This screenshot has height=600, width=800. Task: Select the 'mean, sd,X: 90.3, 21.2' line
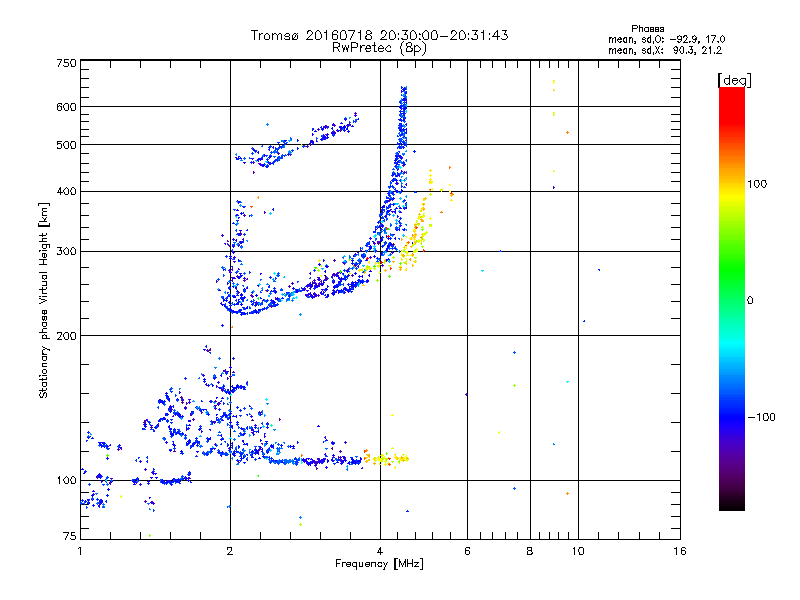click(x=665, y=50)
